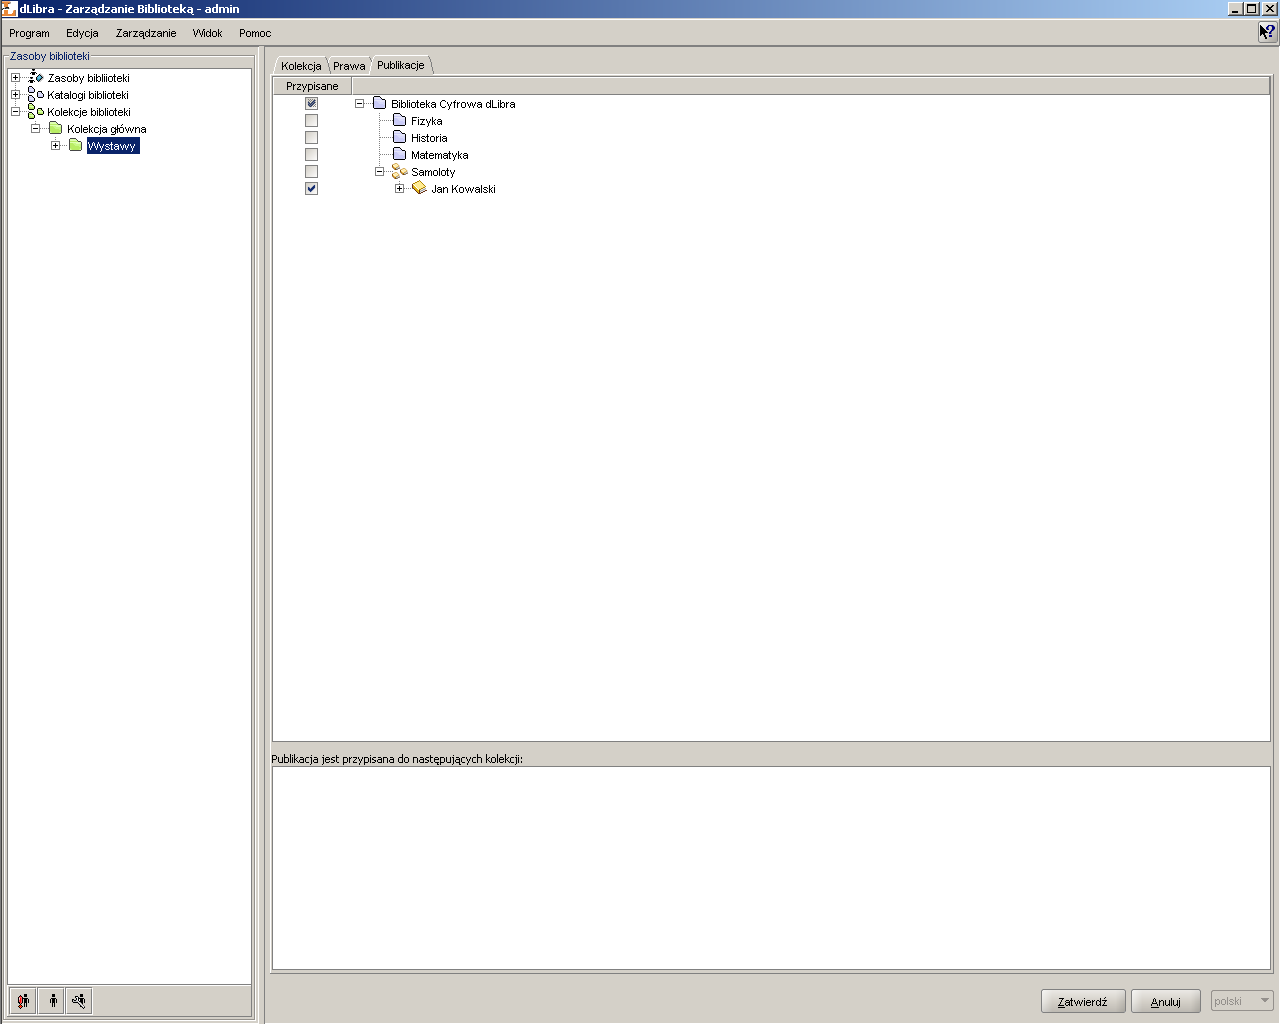Toggle the checkbox for Biblioteka Cyfrowa dLibra
This screenshot has width=1280, height=1024.
point(311,104)
